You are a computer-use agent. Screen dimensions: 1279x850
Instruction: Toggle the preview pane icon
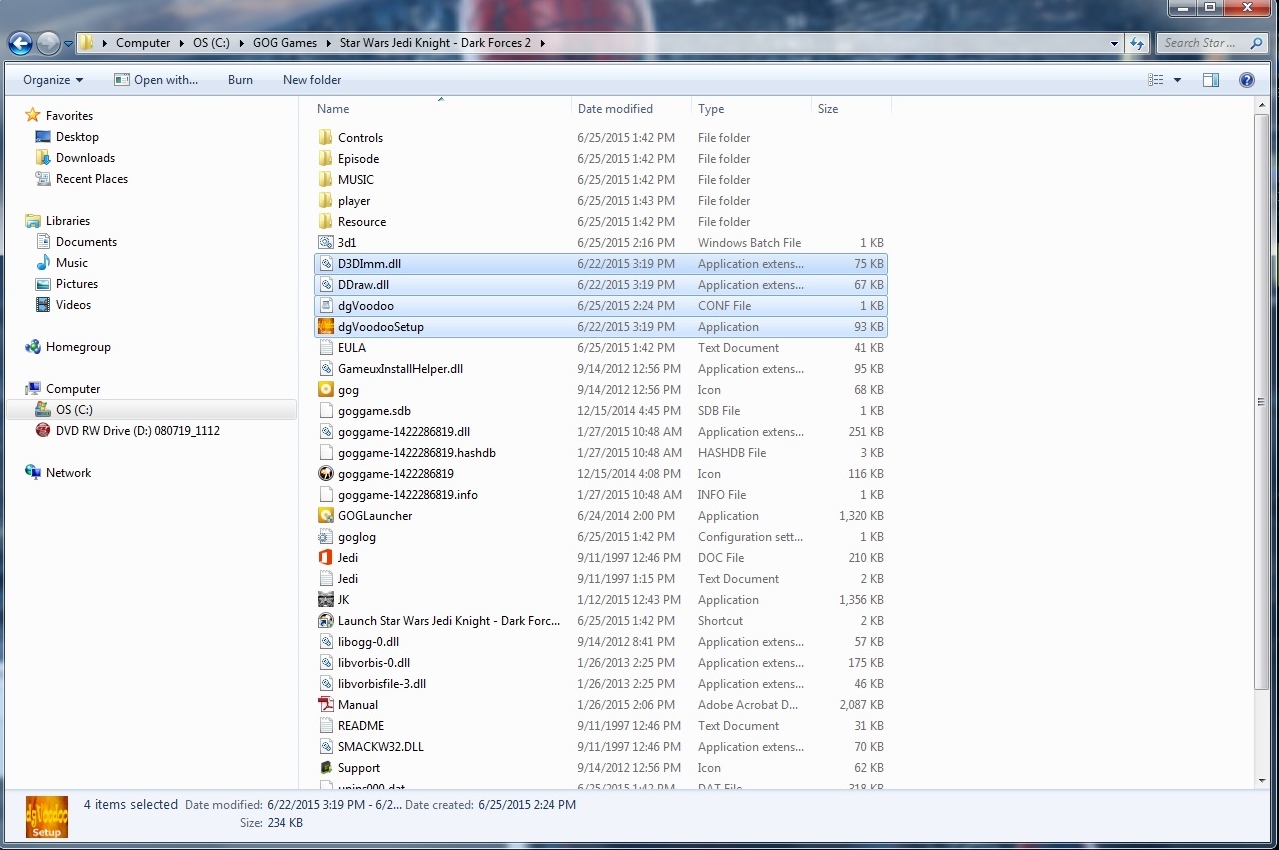(x=1211, y=80)
